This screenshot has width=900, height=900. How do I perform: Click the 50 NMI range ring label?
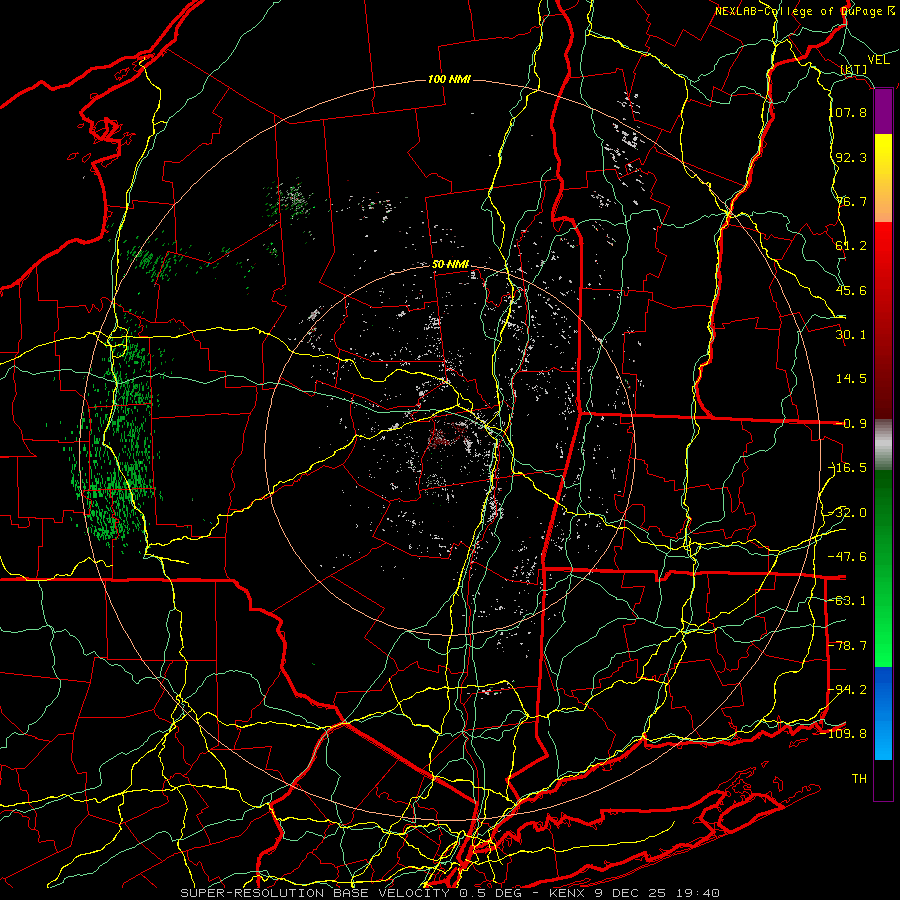[451, 264]
